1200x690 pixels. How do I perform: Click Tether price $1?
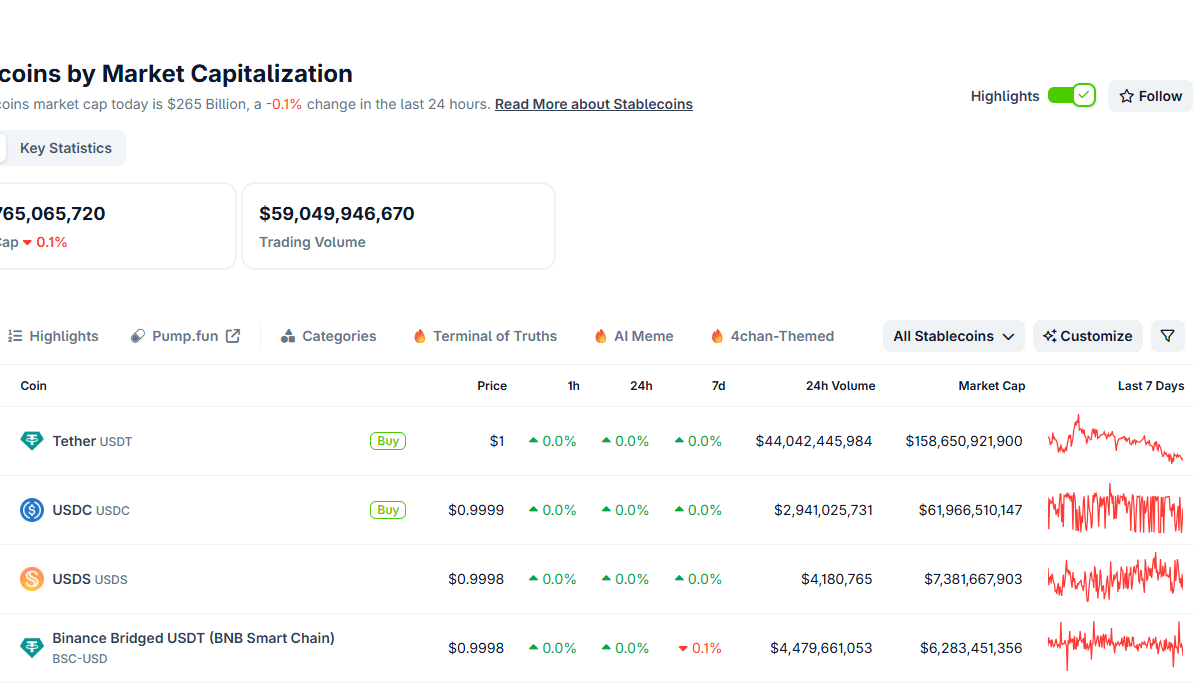(x=497, y=441)
